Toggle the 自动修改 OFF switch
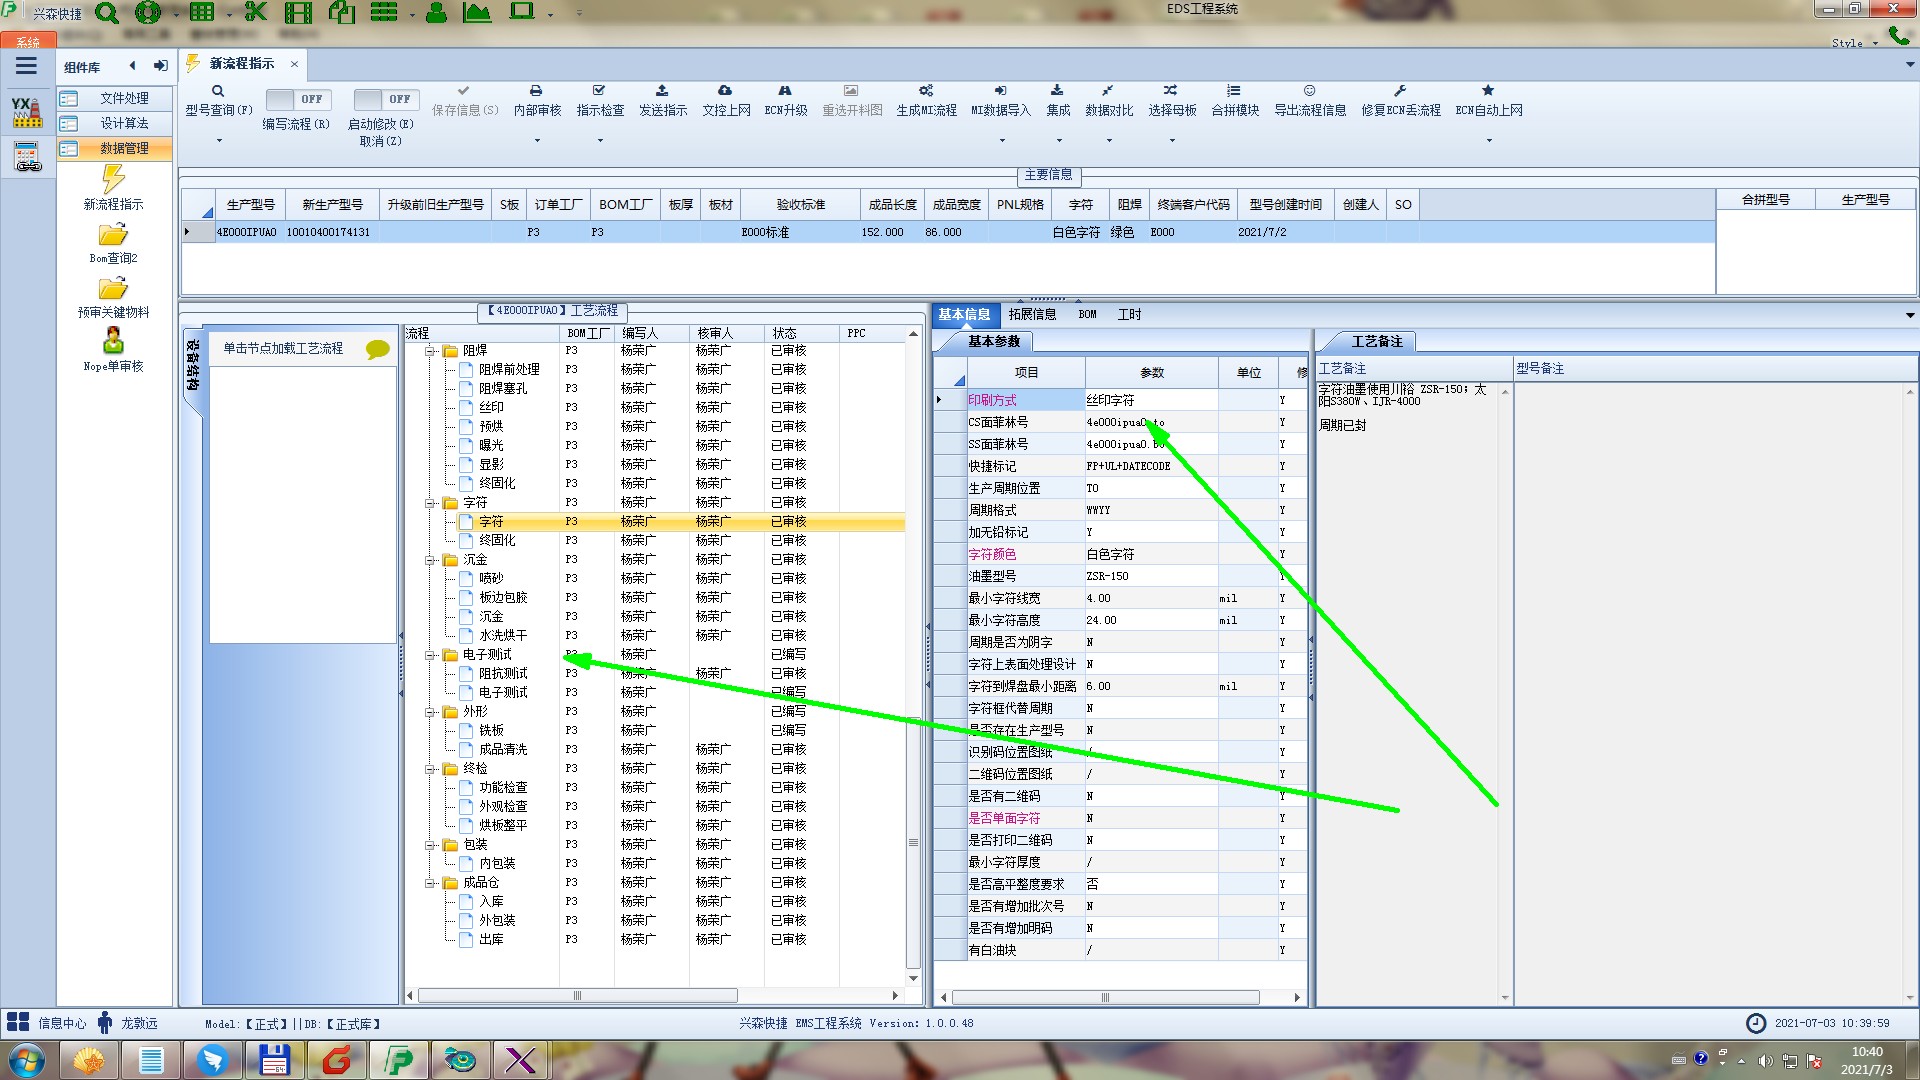Viewport: 1920px width, 1080px height. pyautogui.click(x=384, y=99)
